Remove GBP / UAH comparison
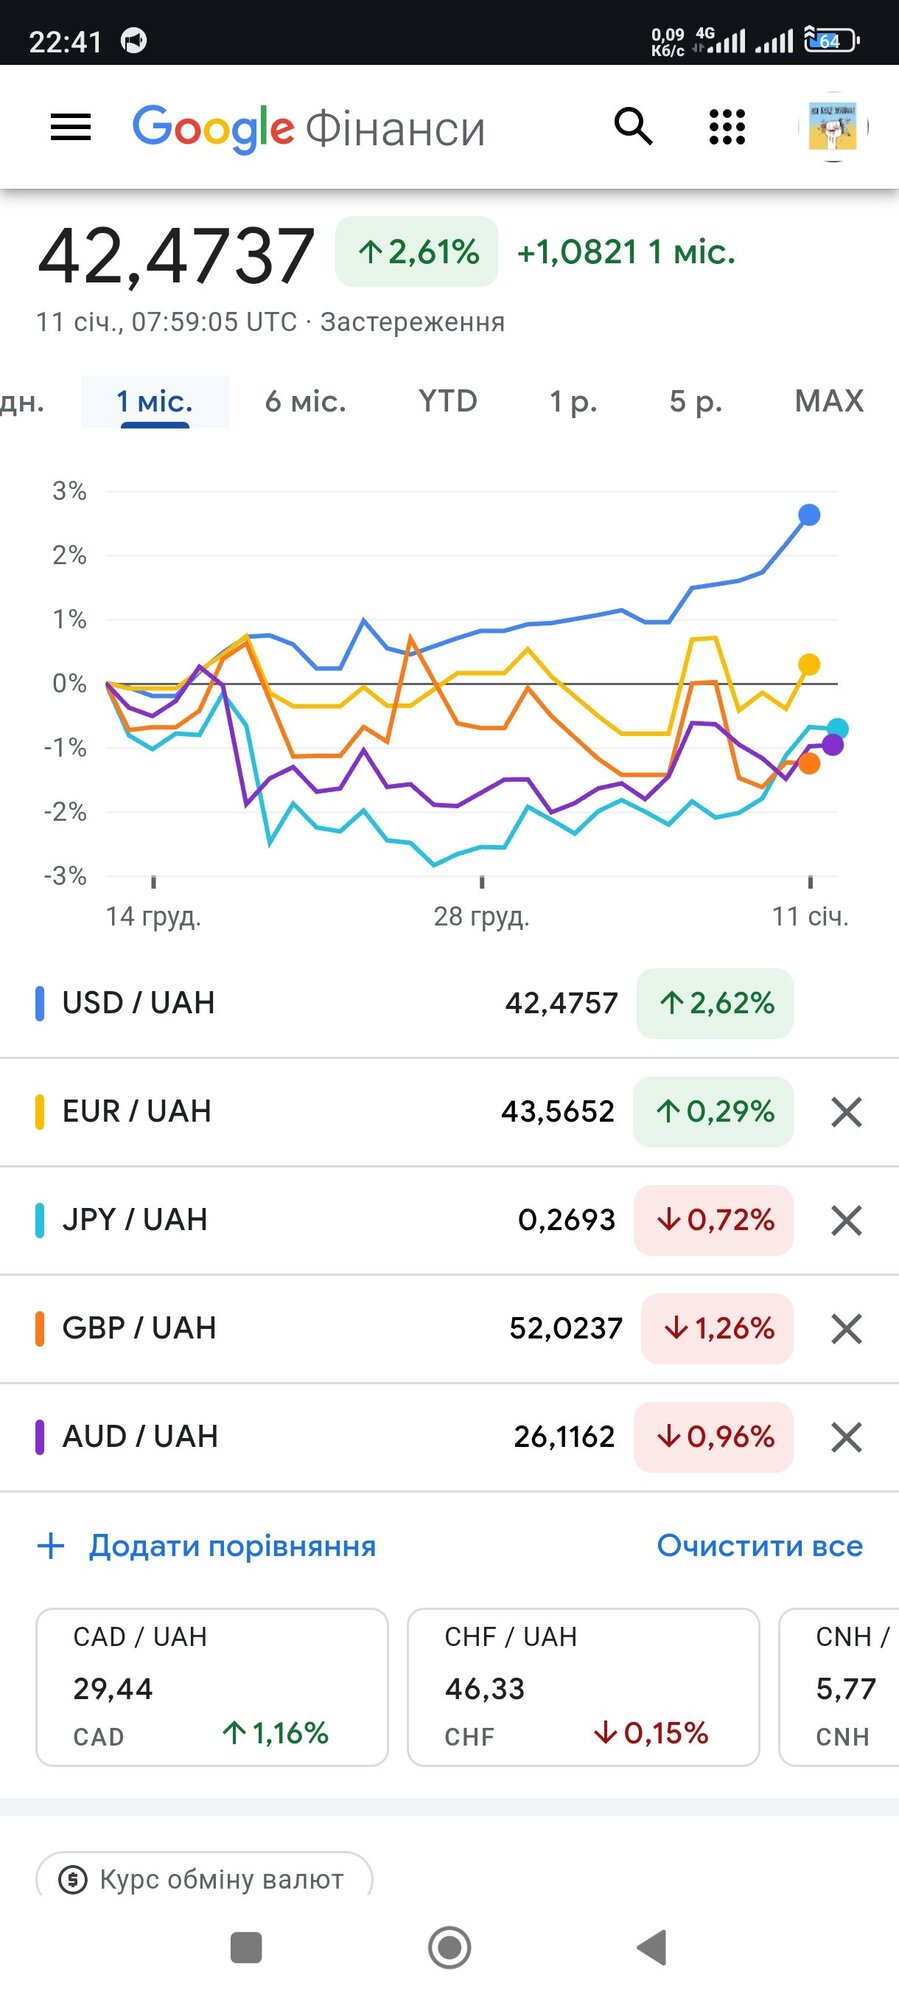Image resolution: width=899 pixels, height=2000 pixels. coord(846,1329)
